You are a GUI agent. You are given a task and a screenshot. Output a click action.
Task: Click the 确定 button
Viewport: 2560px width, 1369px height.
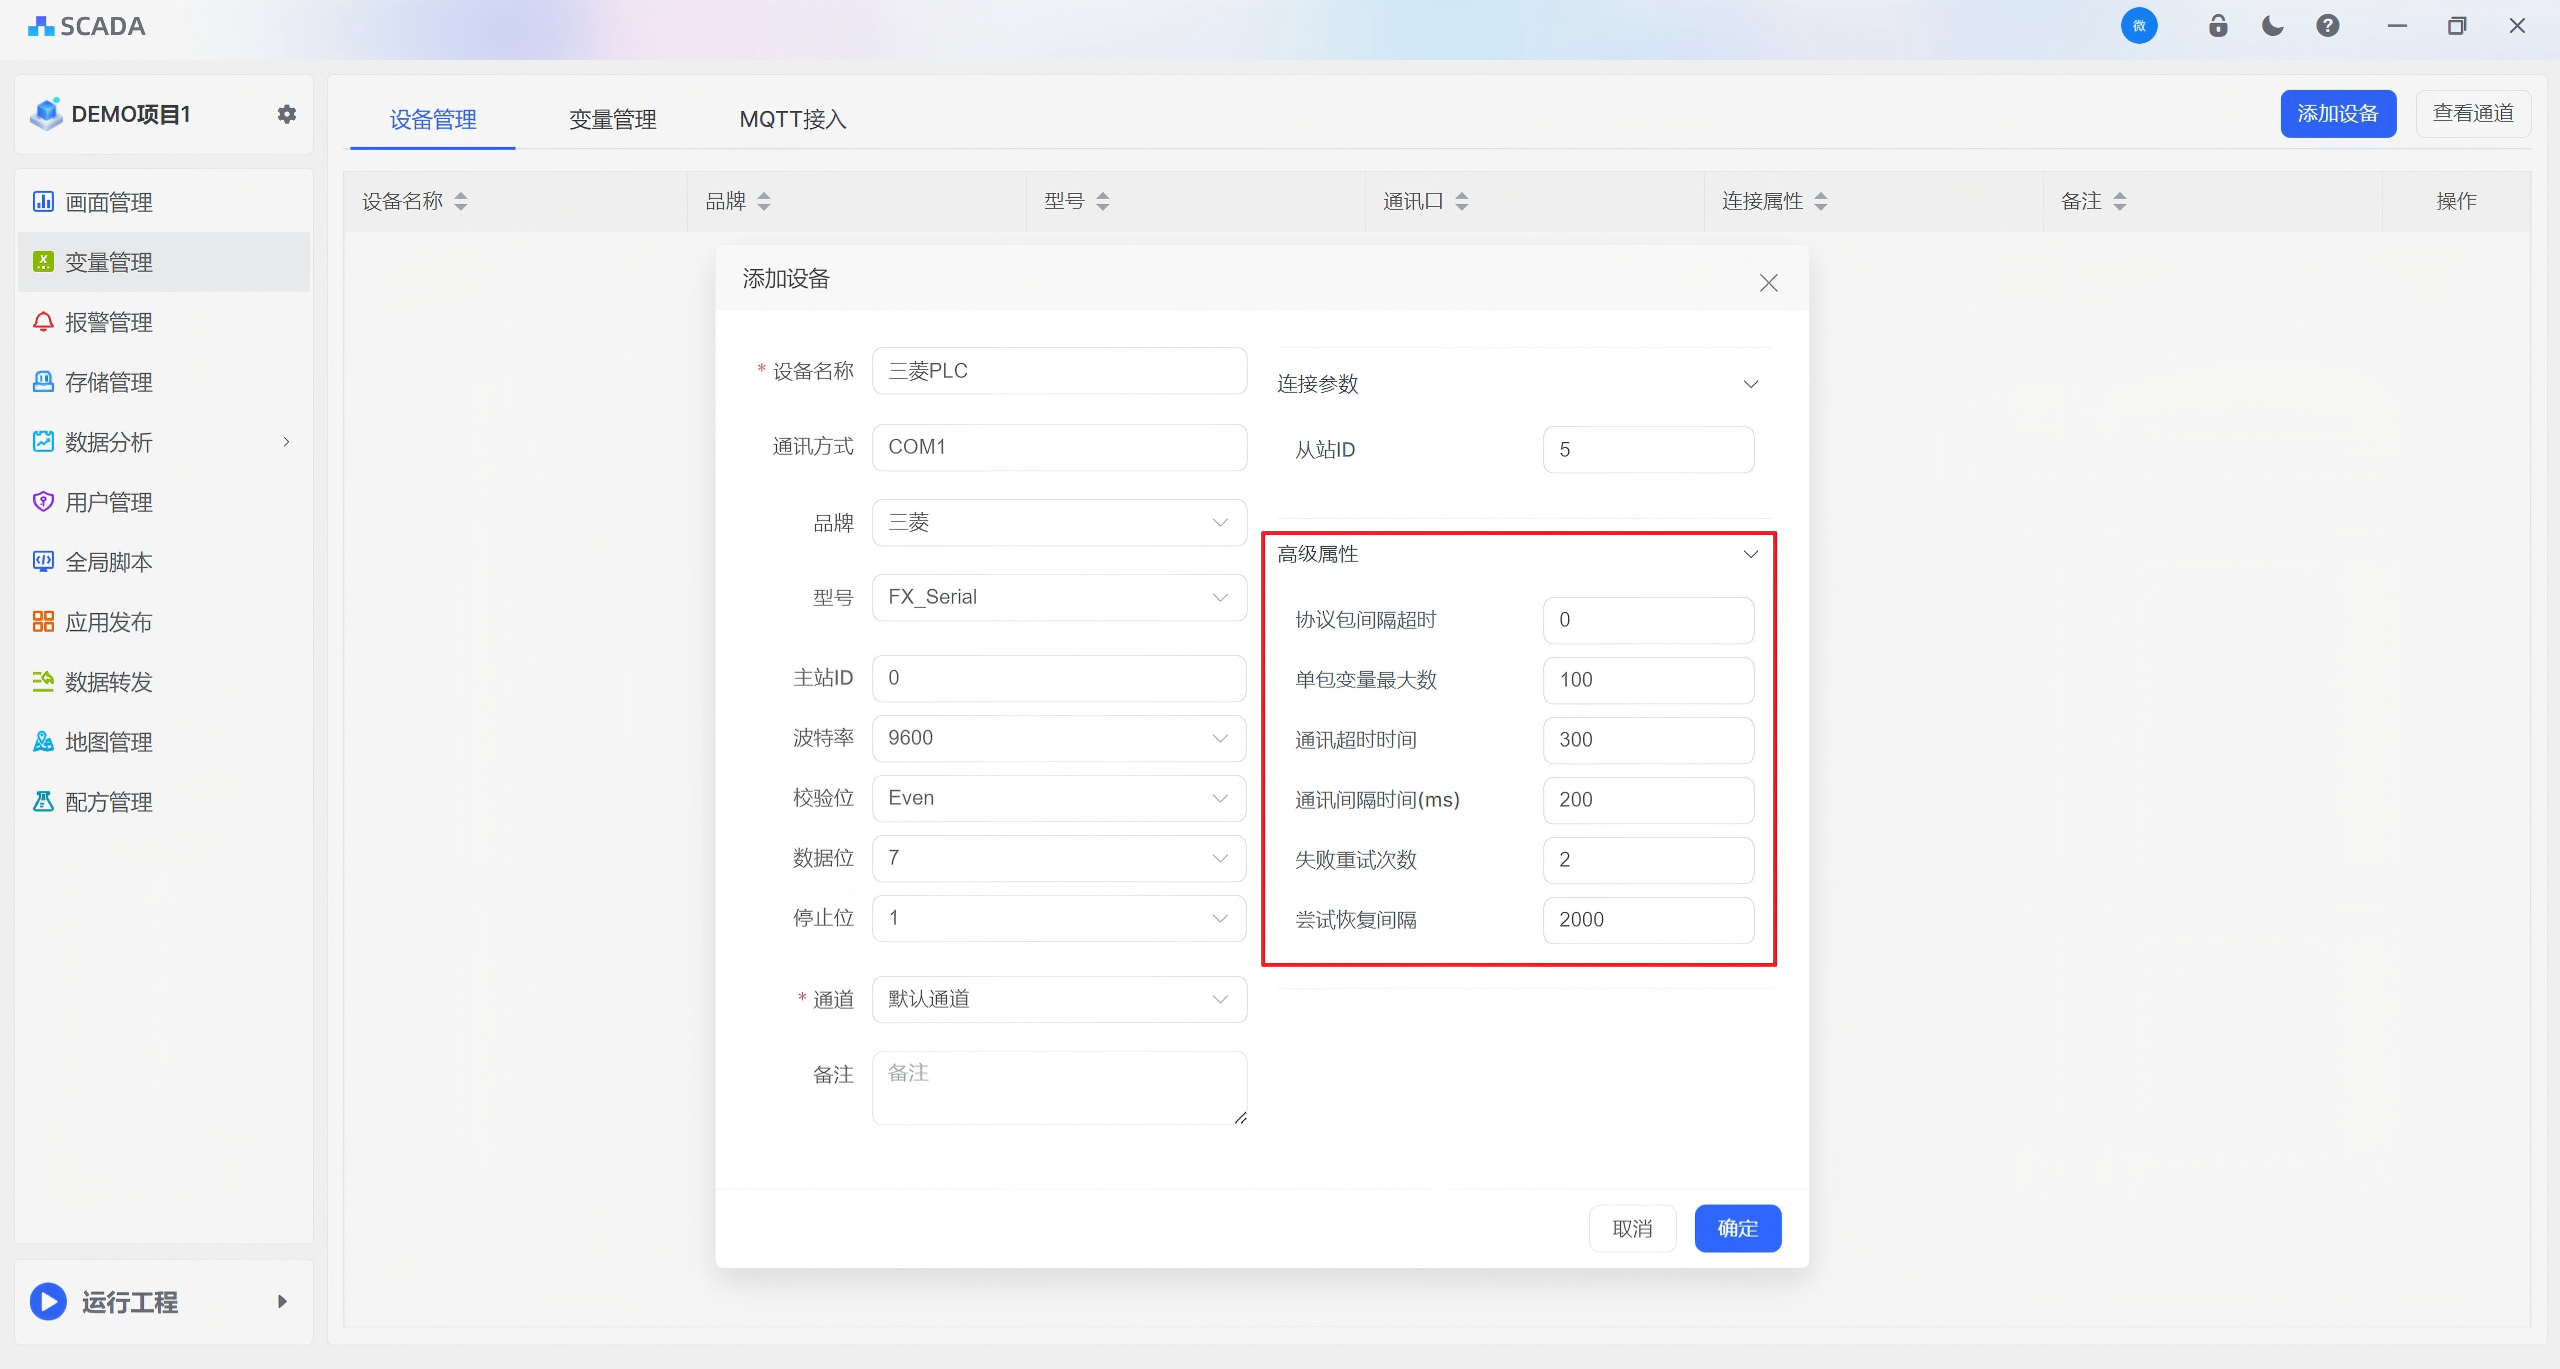pyautogui.click(x=1737, y=1228)
